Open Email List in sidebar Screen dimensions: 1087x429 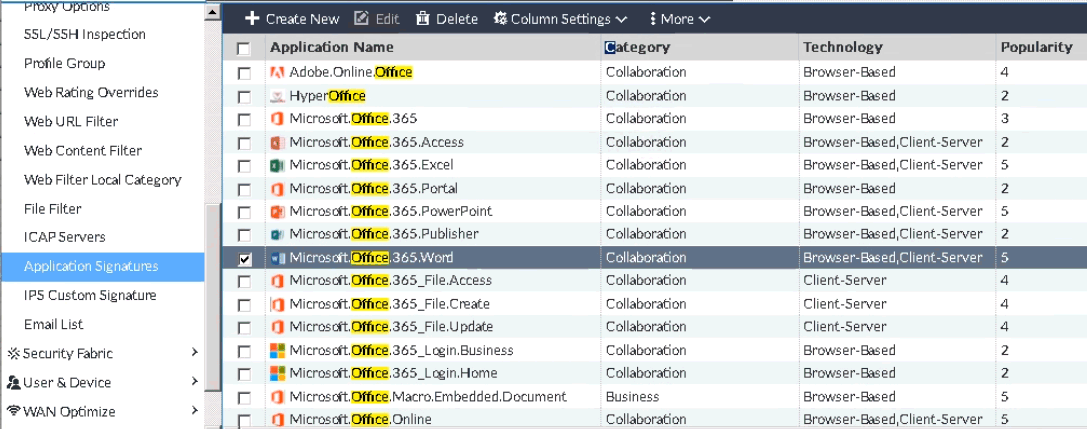tap(53, 324)
